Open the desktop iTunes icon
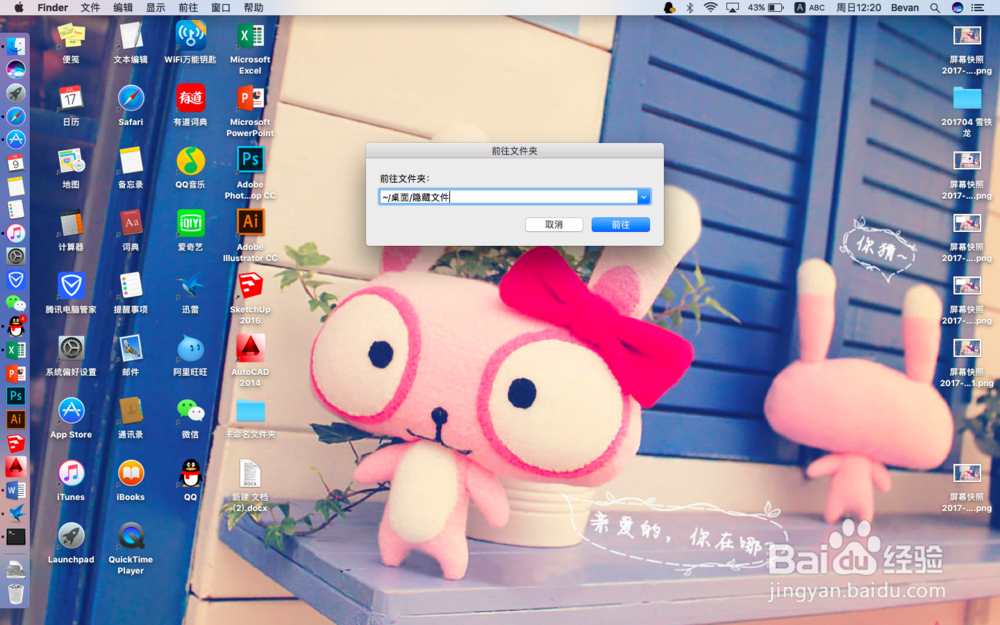The height and width of the screenshot is (625, 1000). tap(71, 473)
